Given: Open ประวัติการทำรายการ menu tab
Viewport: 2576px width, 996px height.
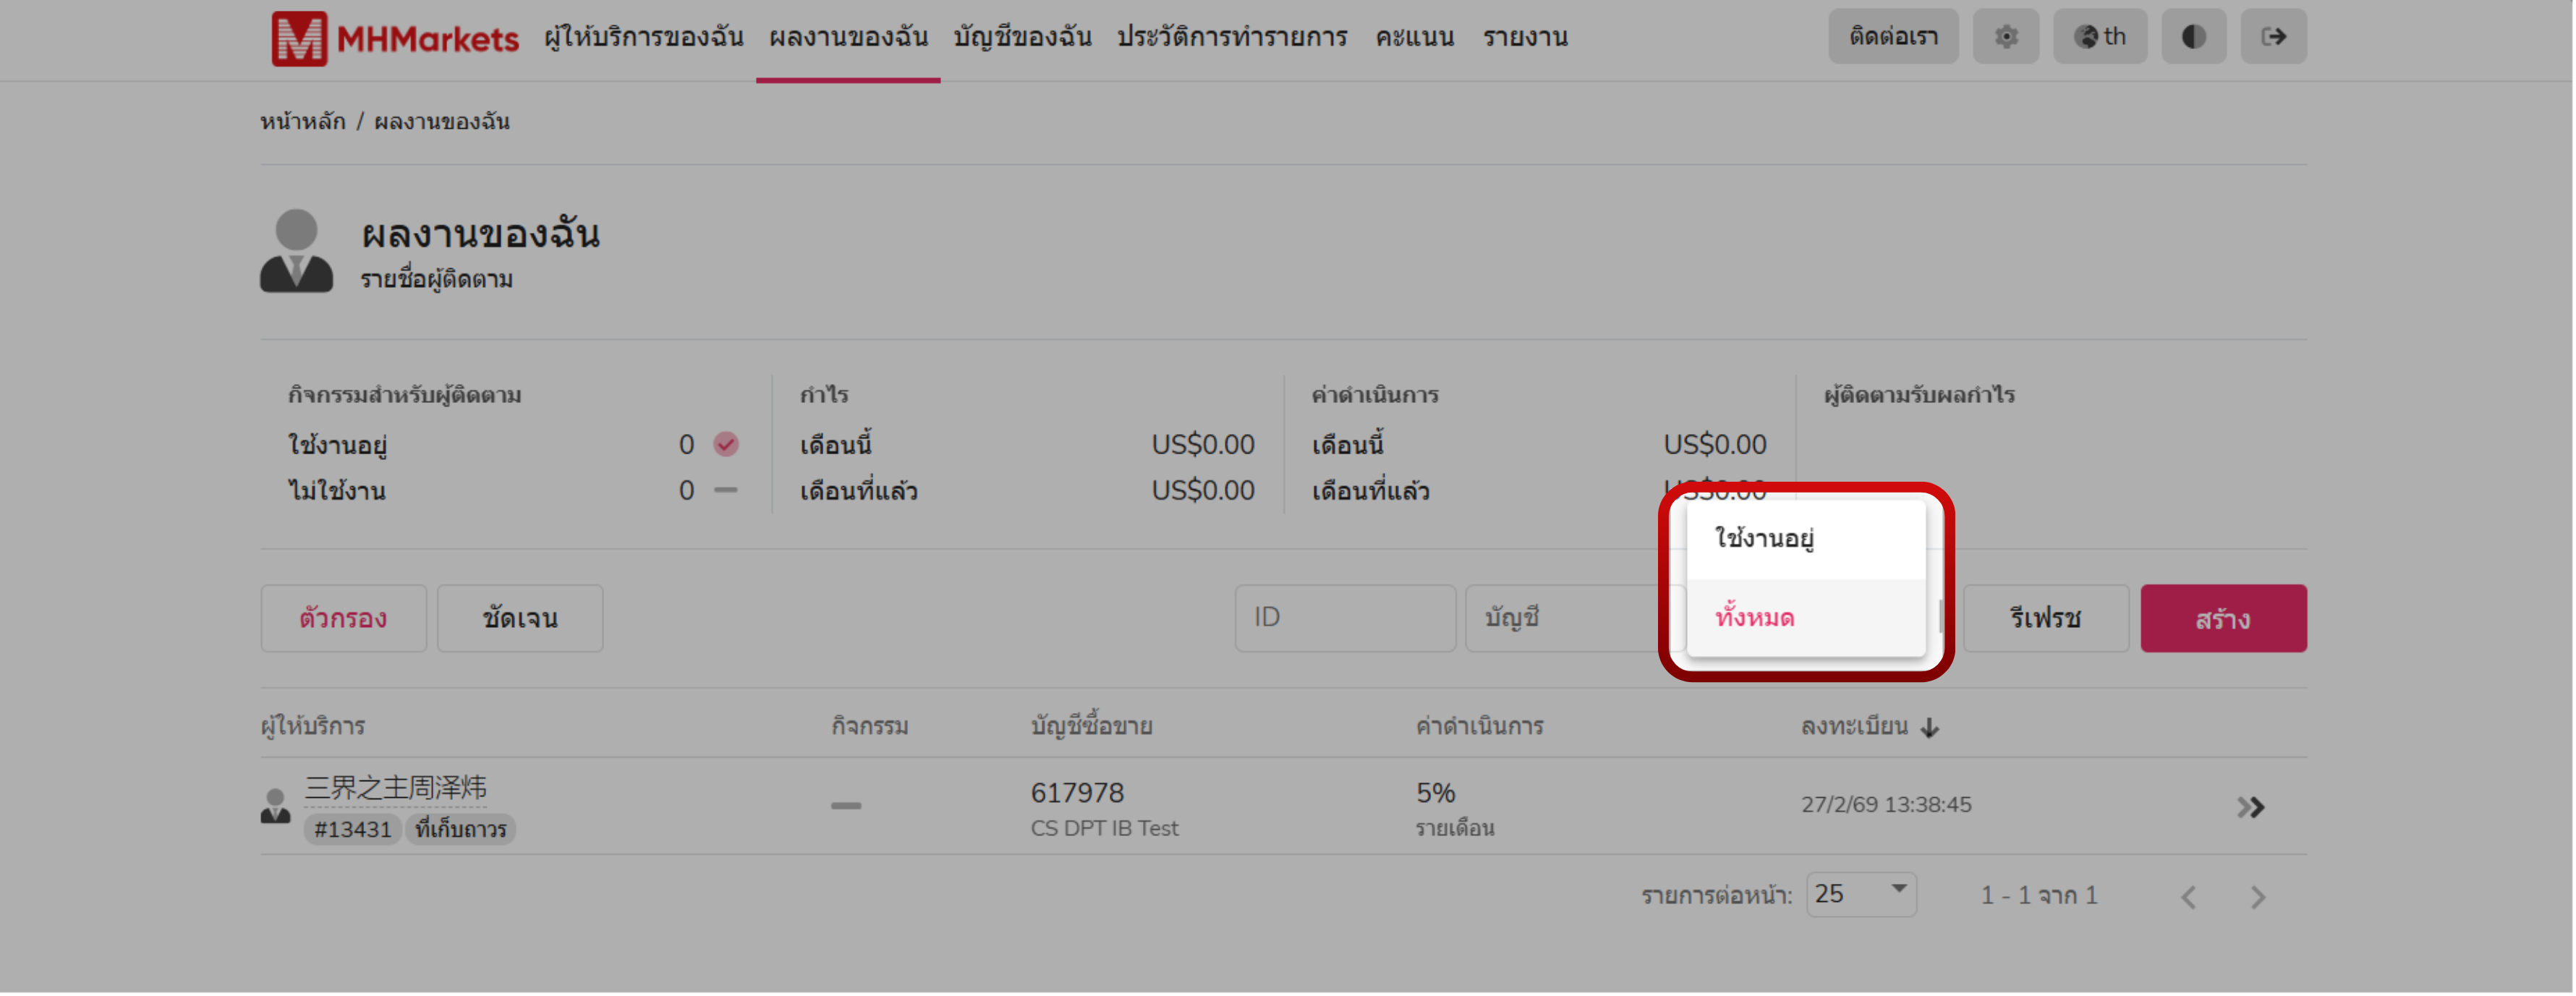Looking at the screenshot, I should tap(1232, 38).
